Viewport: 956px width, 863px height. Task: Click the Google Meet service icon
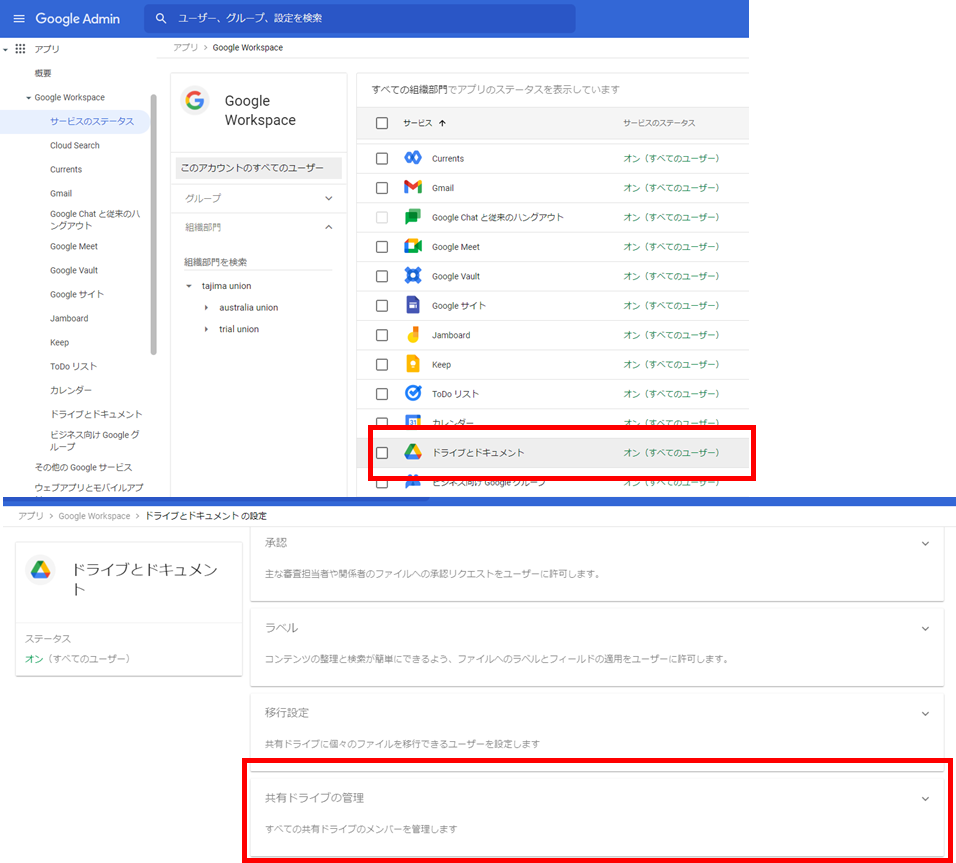click(413, 246)
